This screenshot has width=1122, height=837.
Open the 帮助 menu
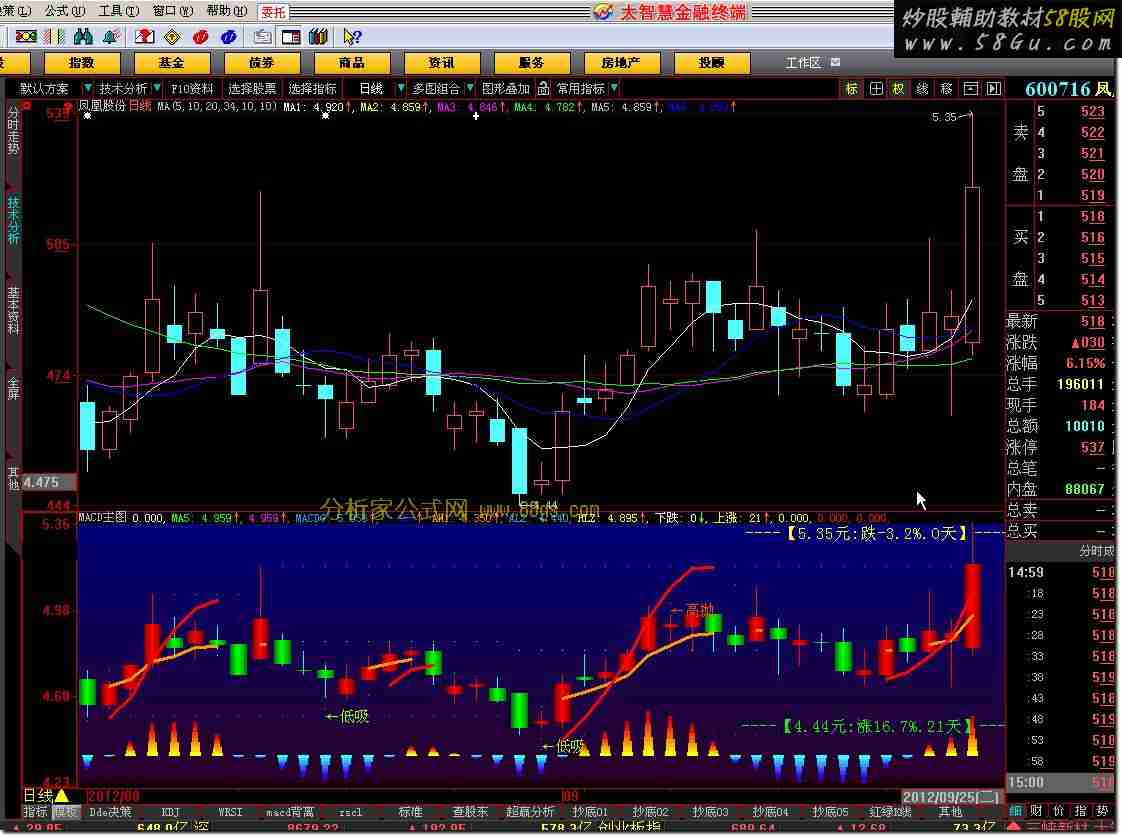(x=227, y=11)
